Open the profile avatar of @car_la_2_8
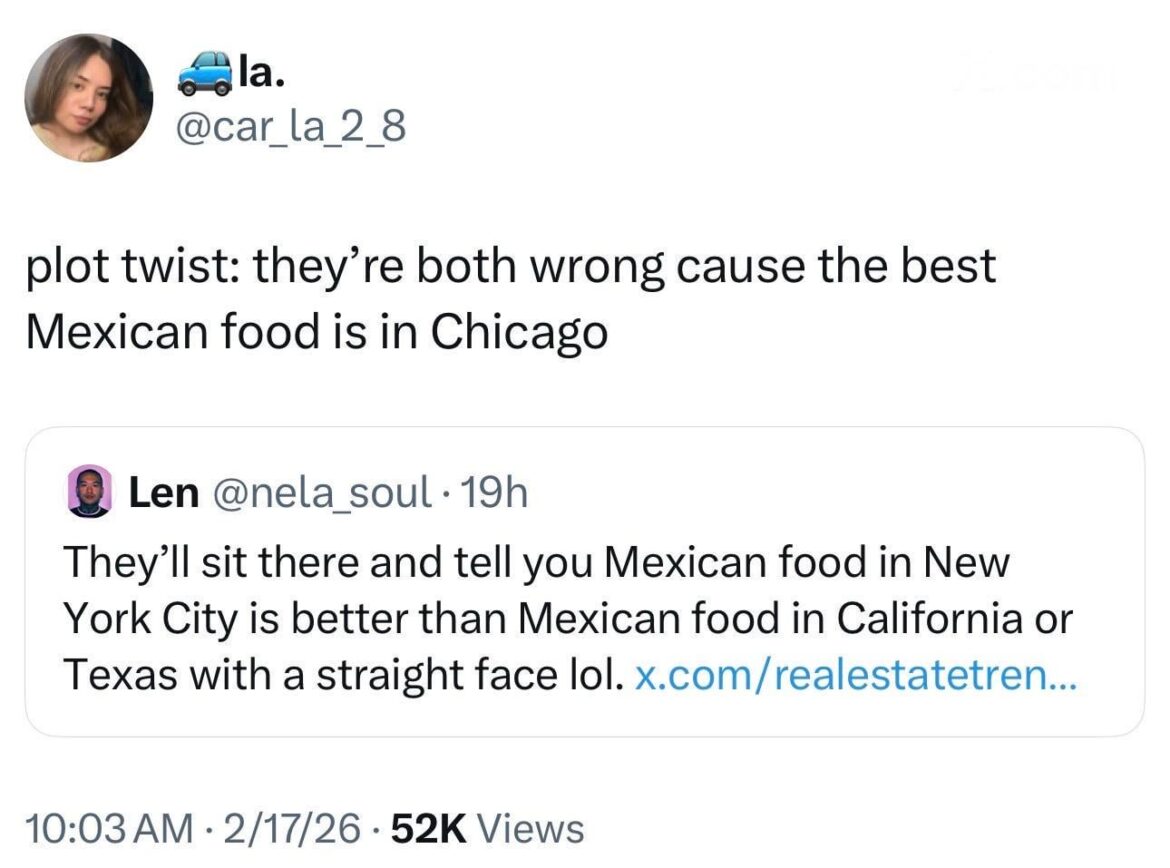The width and height of the screenshot is (1170, 868). tap(90, 95)
